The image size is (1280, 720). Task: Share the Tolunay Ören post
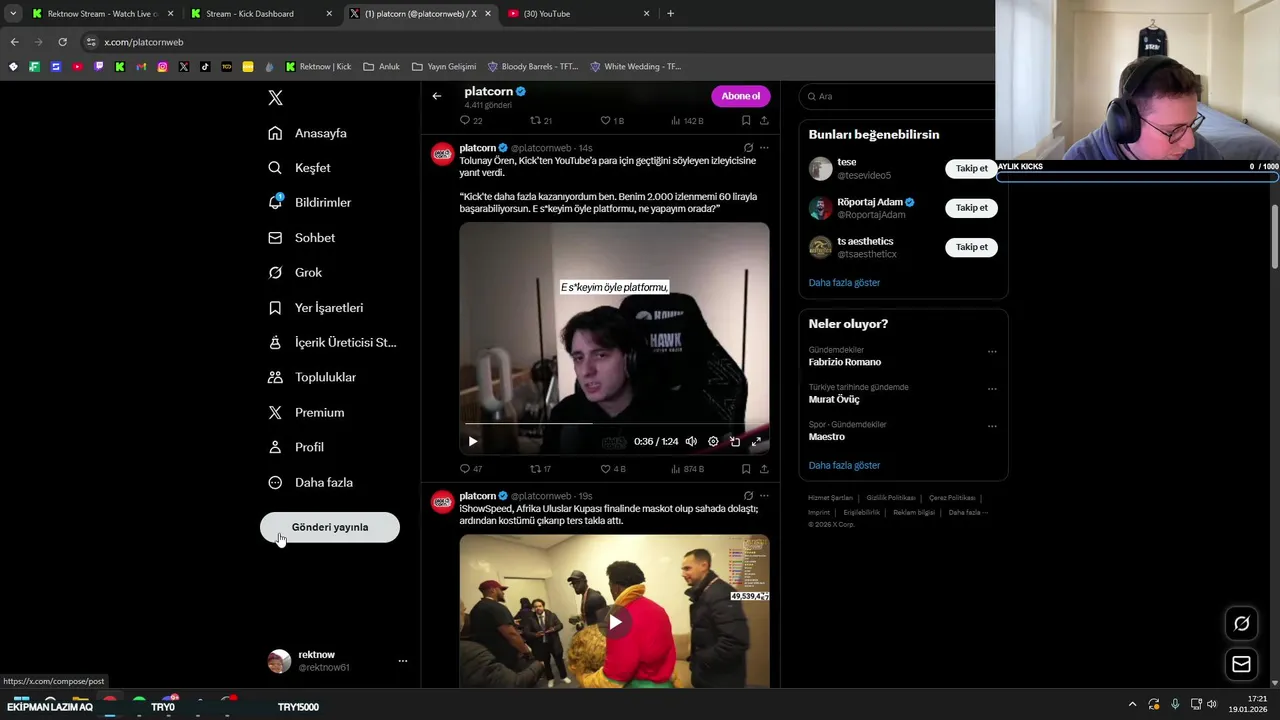(x=764, y=468)
